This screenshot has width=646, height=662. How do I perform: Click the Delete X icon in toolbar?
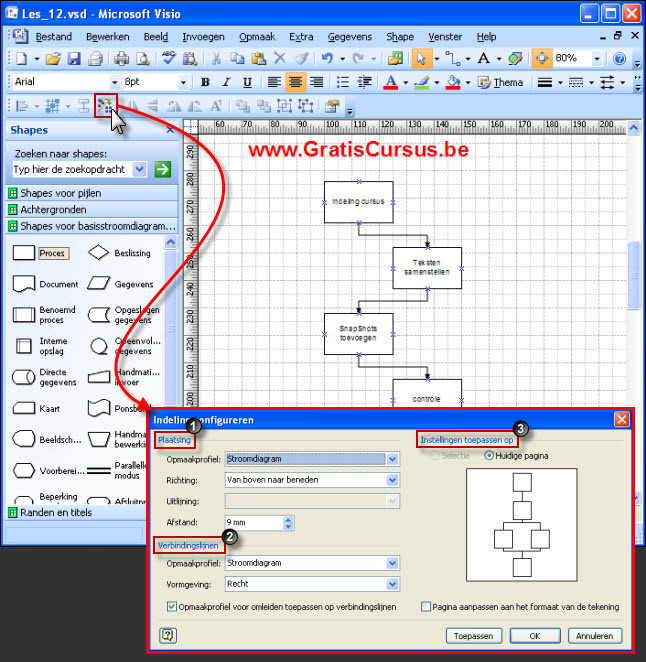280,59
